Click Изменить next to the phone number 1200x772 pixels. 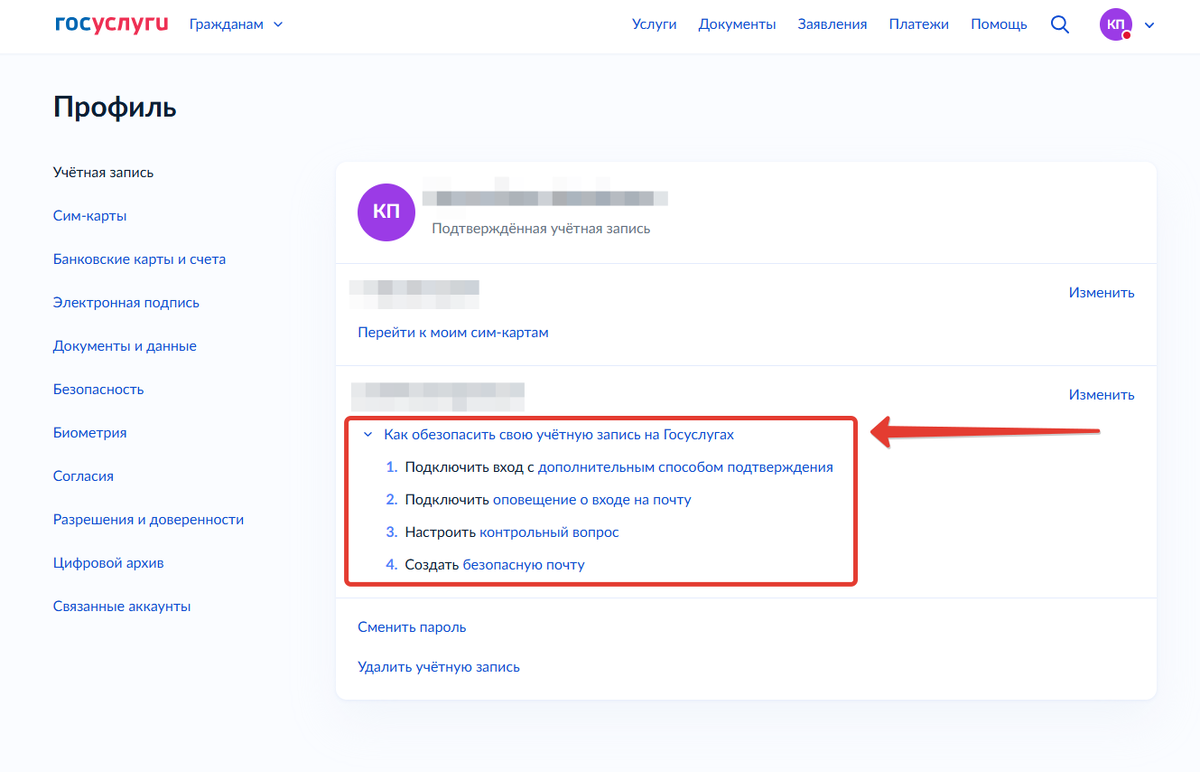click(x=1101, y=293)
